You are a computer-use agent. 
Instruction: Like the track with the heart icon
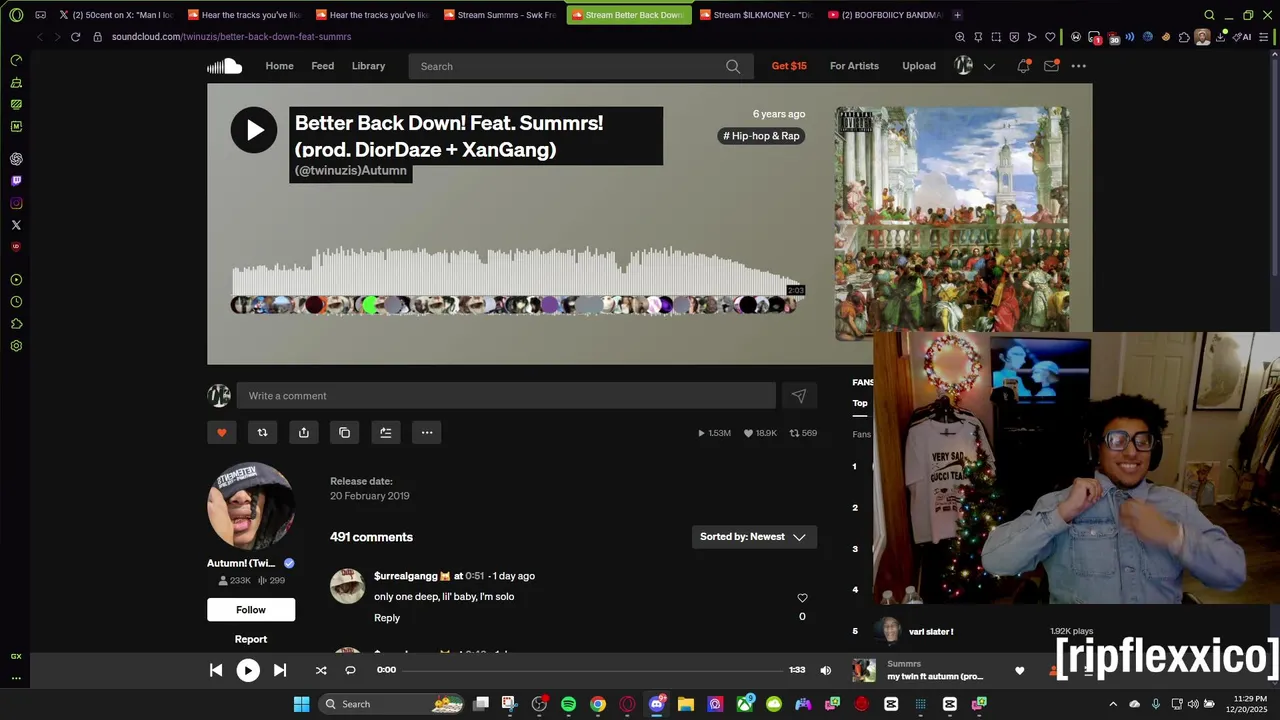pyautogui.click(x=222, y=433)
